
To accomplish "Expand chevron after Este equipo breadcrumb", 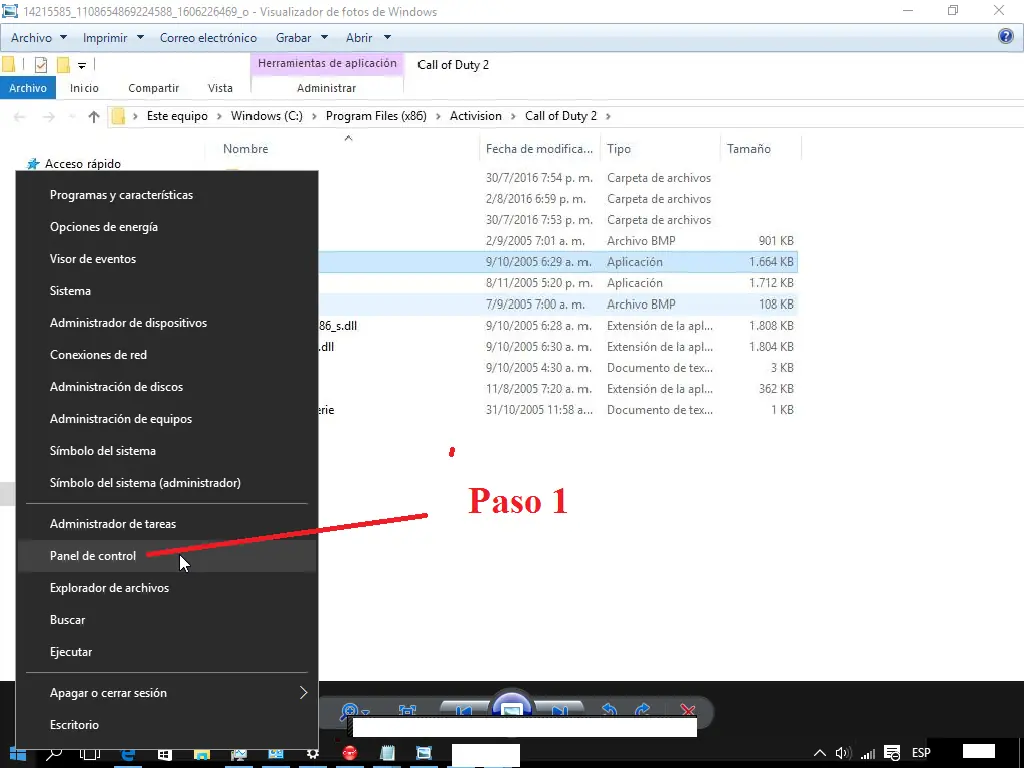I will [x=219, y=116].
